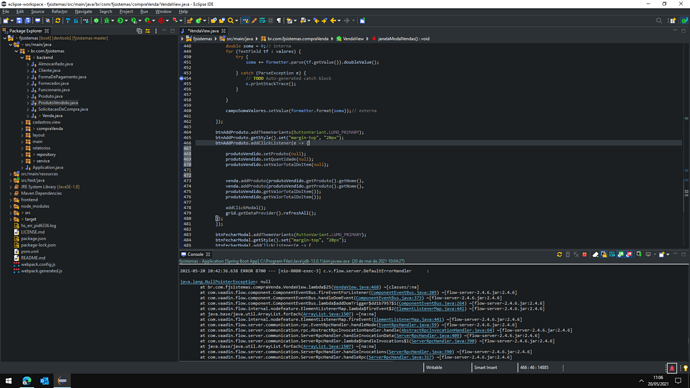Screen dimensions: 690x388
Task: Click the Open Perspective icon
Action: 672,21
